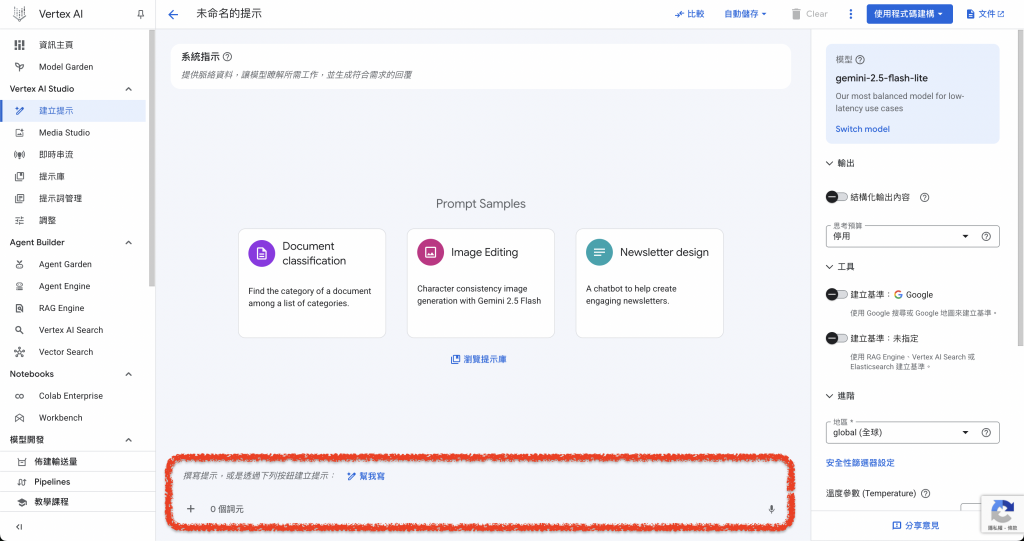
Task: Click the help icon in 地區 field
Action: coord(986,433)
